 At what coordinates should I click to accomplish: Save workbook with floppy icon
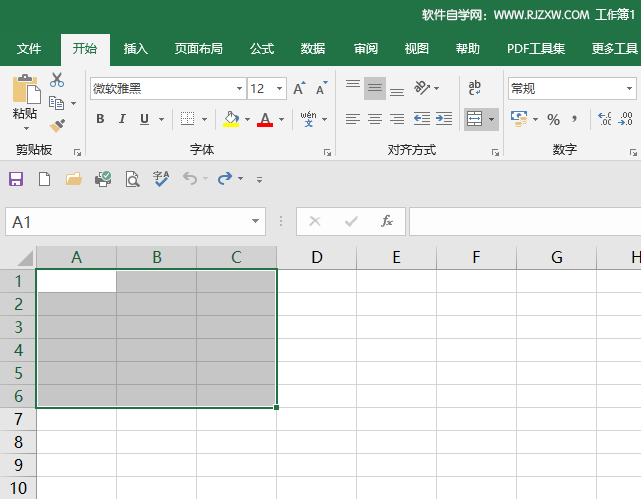click(x=16, y=179)
